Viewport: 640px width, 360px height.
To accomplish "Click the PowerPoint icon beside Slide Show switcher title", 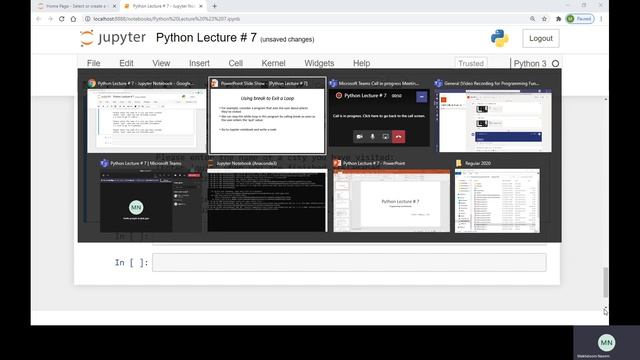I will click(215, 84).
